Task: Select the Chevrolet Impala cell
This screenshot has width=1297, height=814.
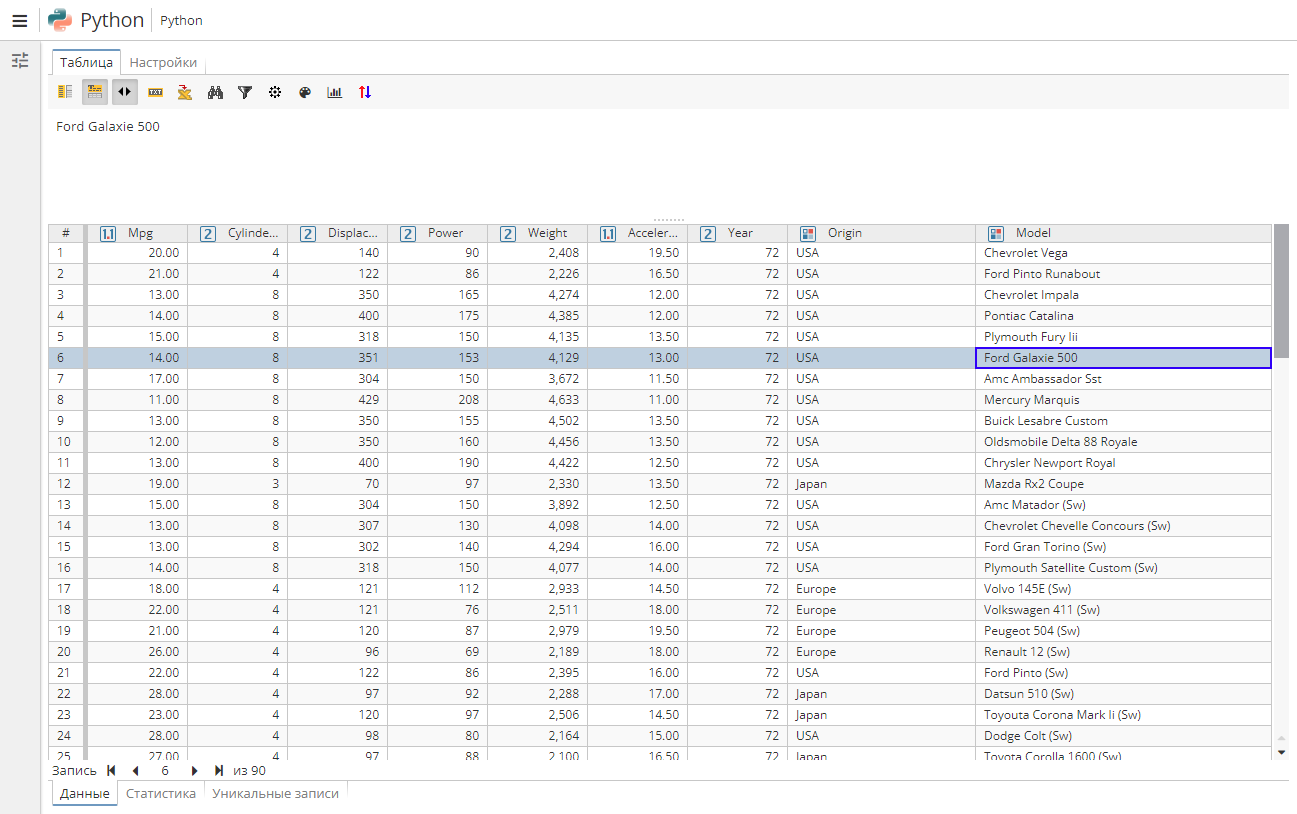Action: (1124, 295)
